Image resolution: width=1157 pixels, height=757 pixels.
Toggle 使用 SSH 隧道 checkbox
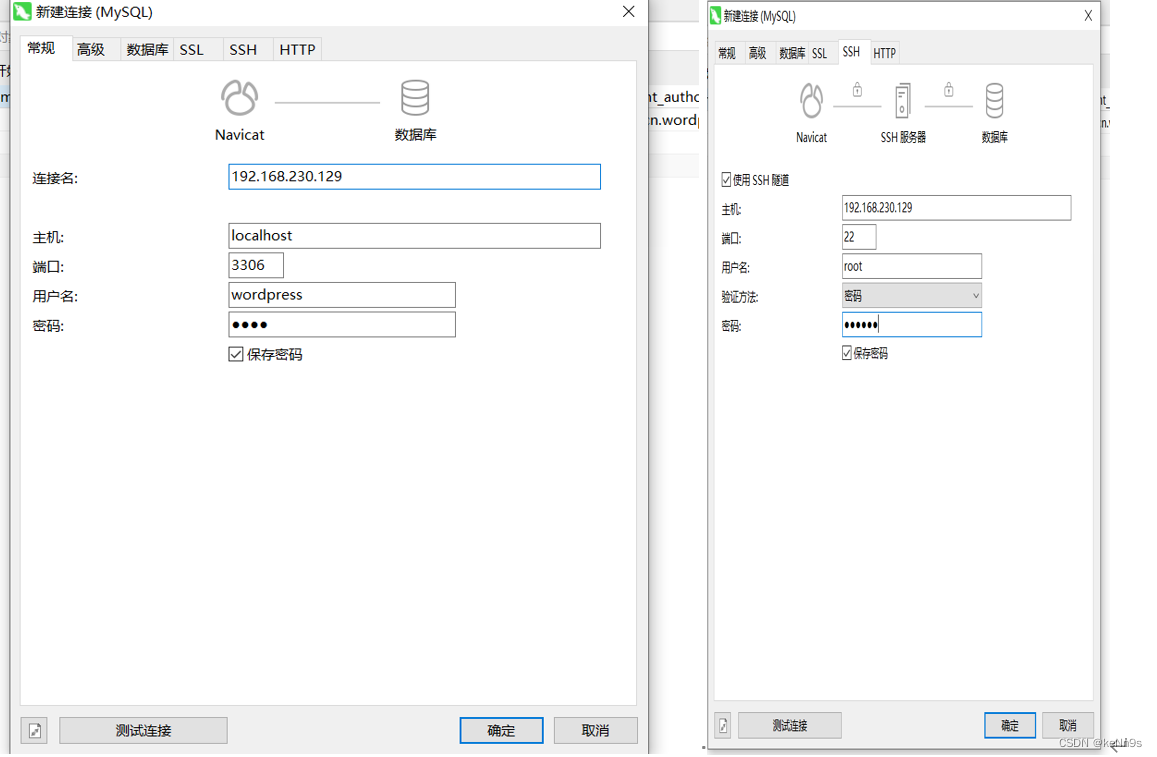[726, 179]
